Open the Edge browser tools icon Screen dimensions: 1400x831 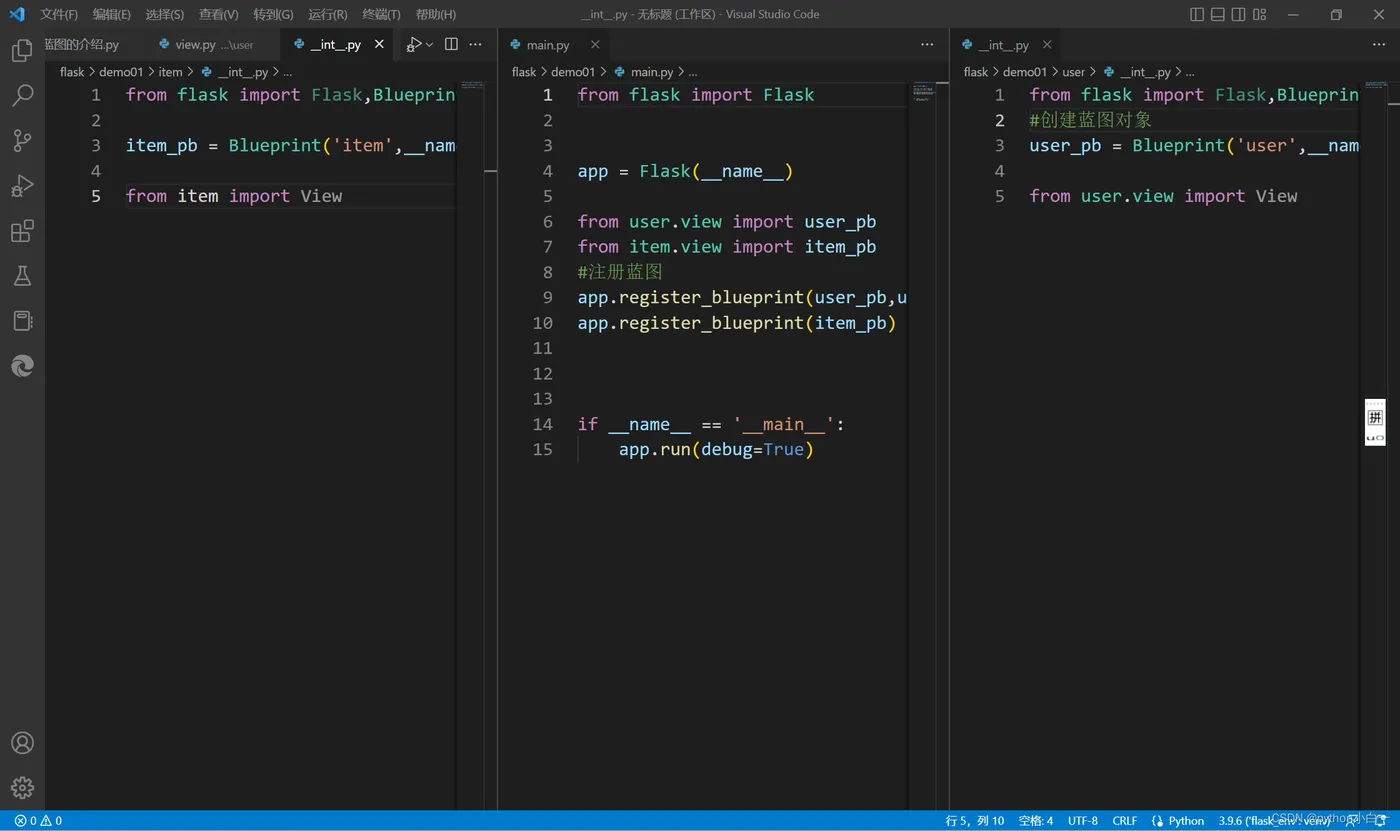(22, 366)
